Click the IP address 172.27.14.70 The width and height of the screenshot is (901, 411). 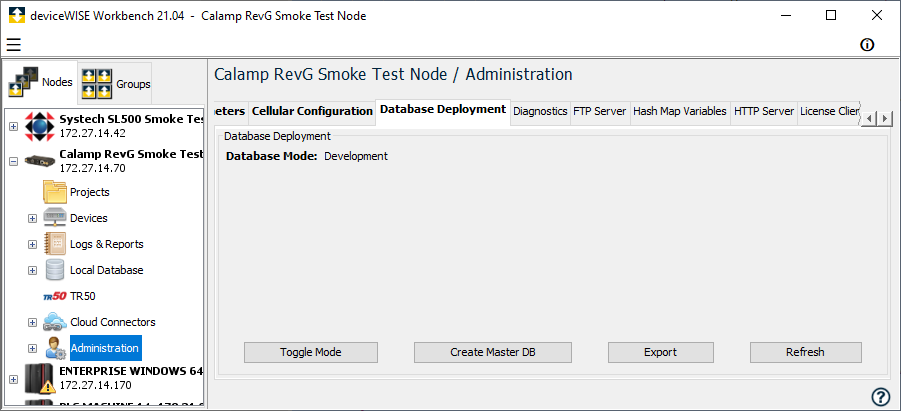93,168
